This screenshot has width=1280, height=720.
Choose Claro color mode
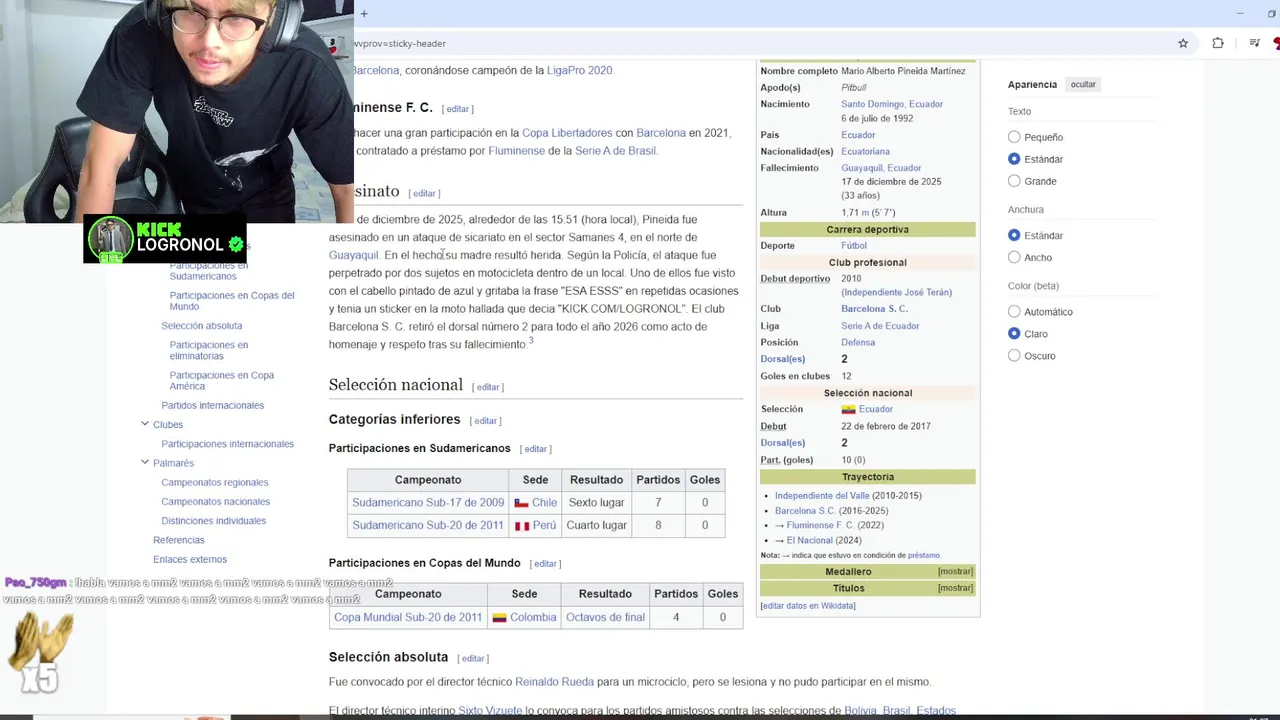(1014, 334)
